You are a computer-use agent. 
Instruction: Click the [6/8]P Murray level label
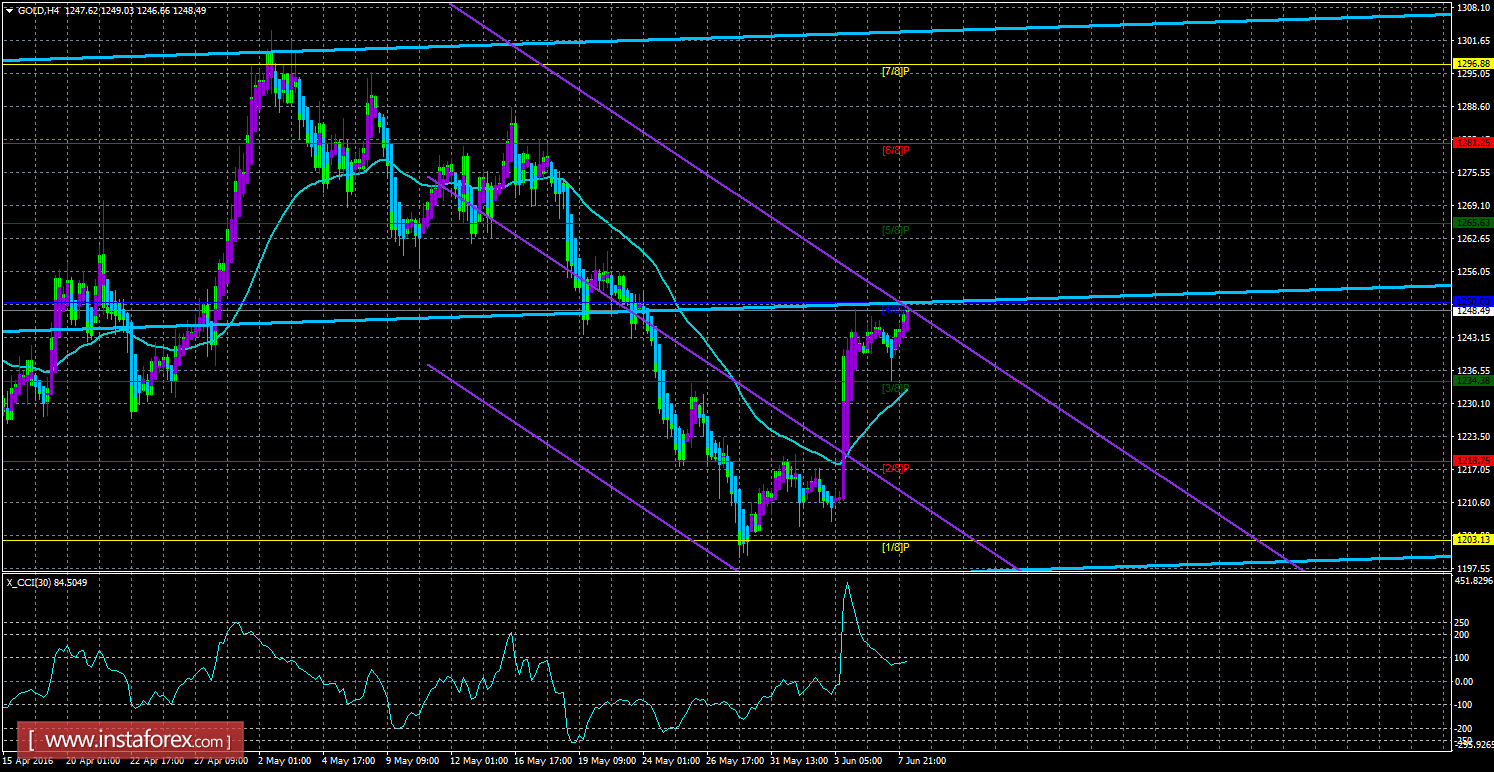pyautogui.click(x=895, y=150)
